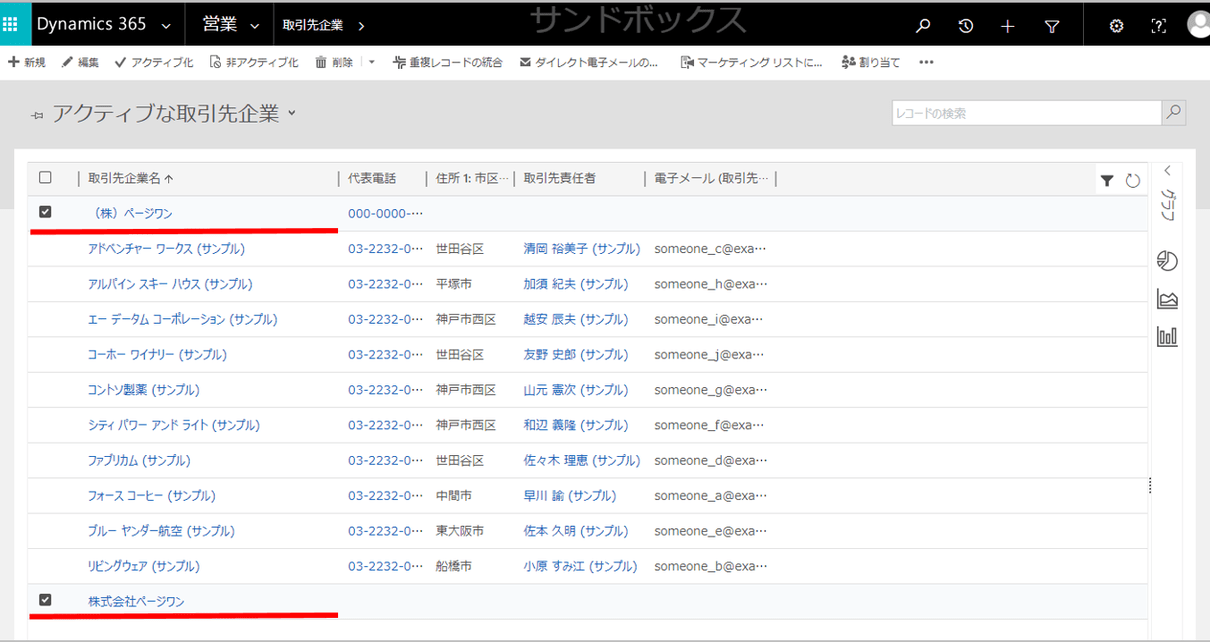Open the アクティブな取引先企業 view selector
1210x642 pixels.
(290, 114)
